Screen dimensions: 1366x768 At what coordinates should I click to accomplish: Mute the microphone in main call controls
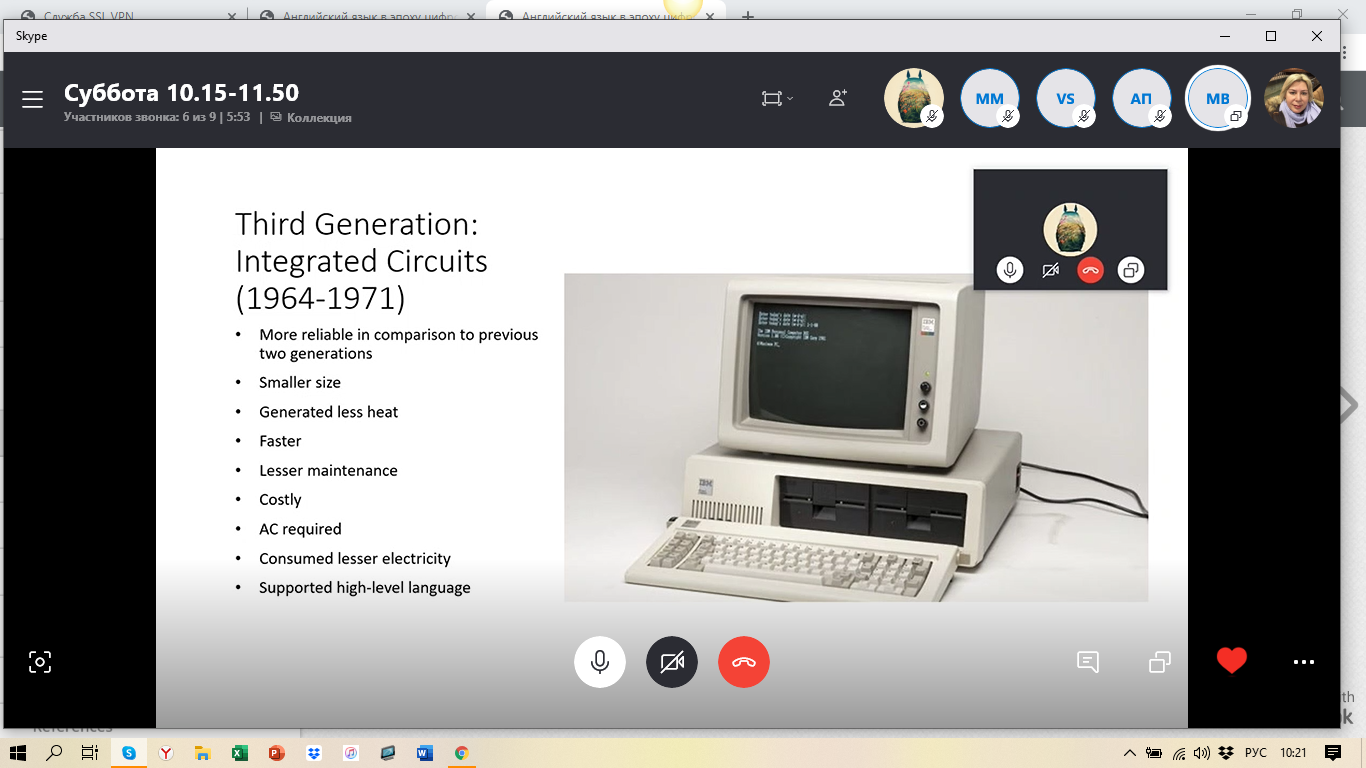click(x=600, y=662)
